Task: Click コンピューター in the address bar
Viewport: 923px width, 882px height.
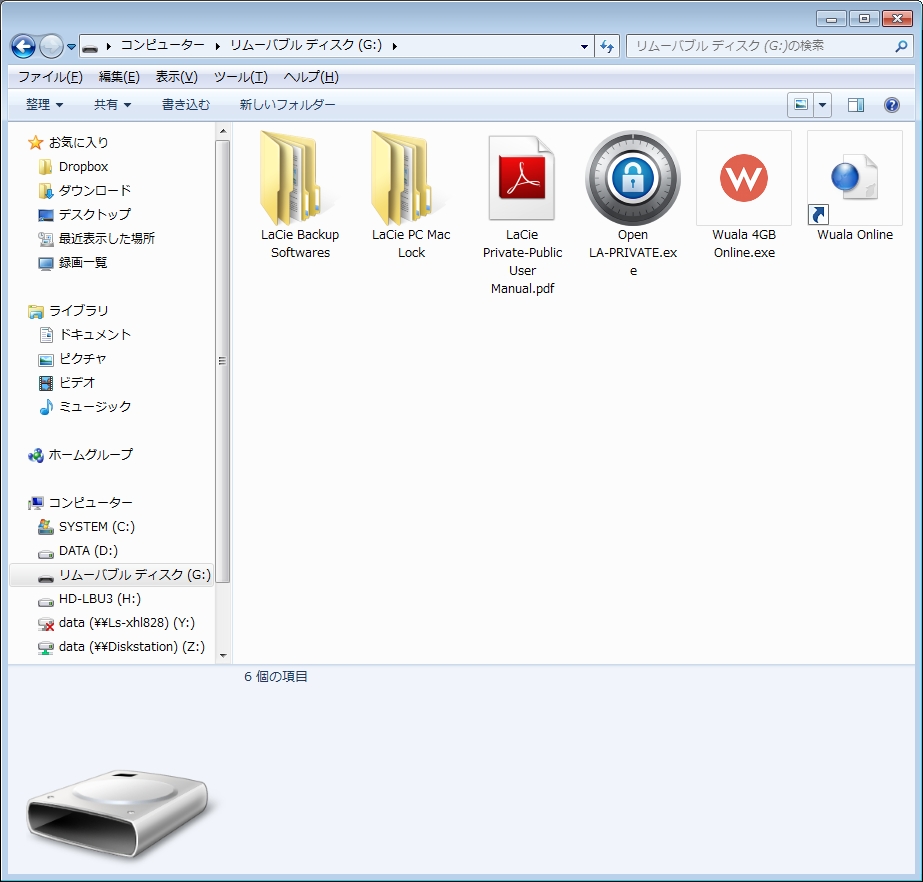Action: pyautogui.click(x=162, y=45)
